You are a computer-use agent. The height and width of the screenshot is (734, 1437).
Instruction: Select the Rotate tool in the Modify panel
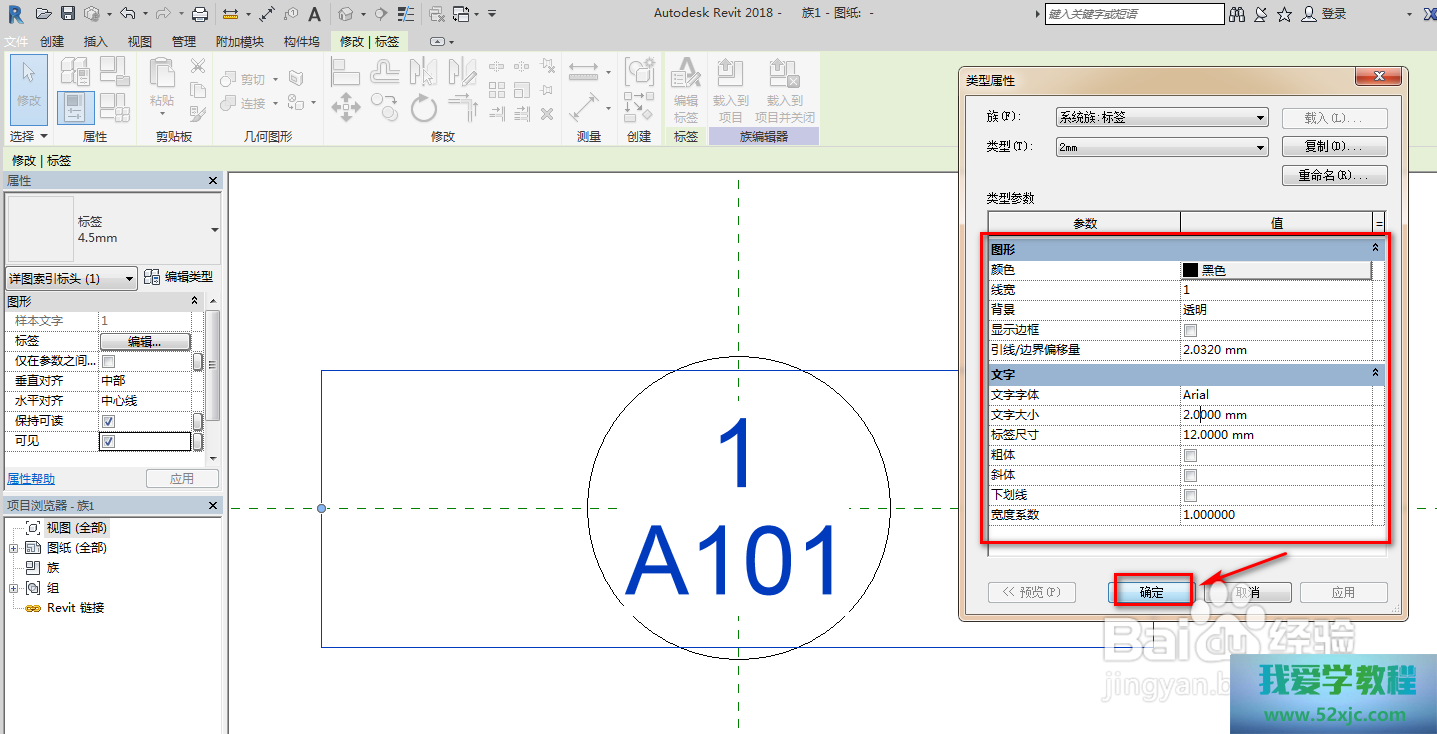click(423, 106)
